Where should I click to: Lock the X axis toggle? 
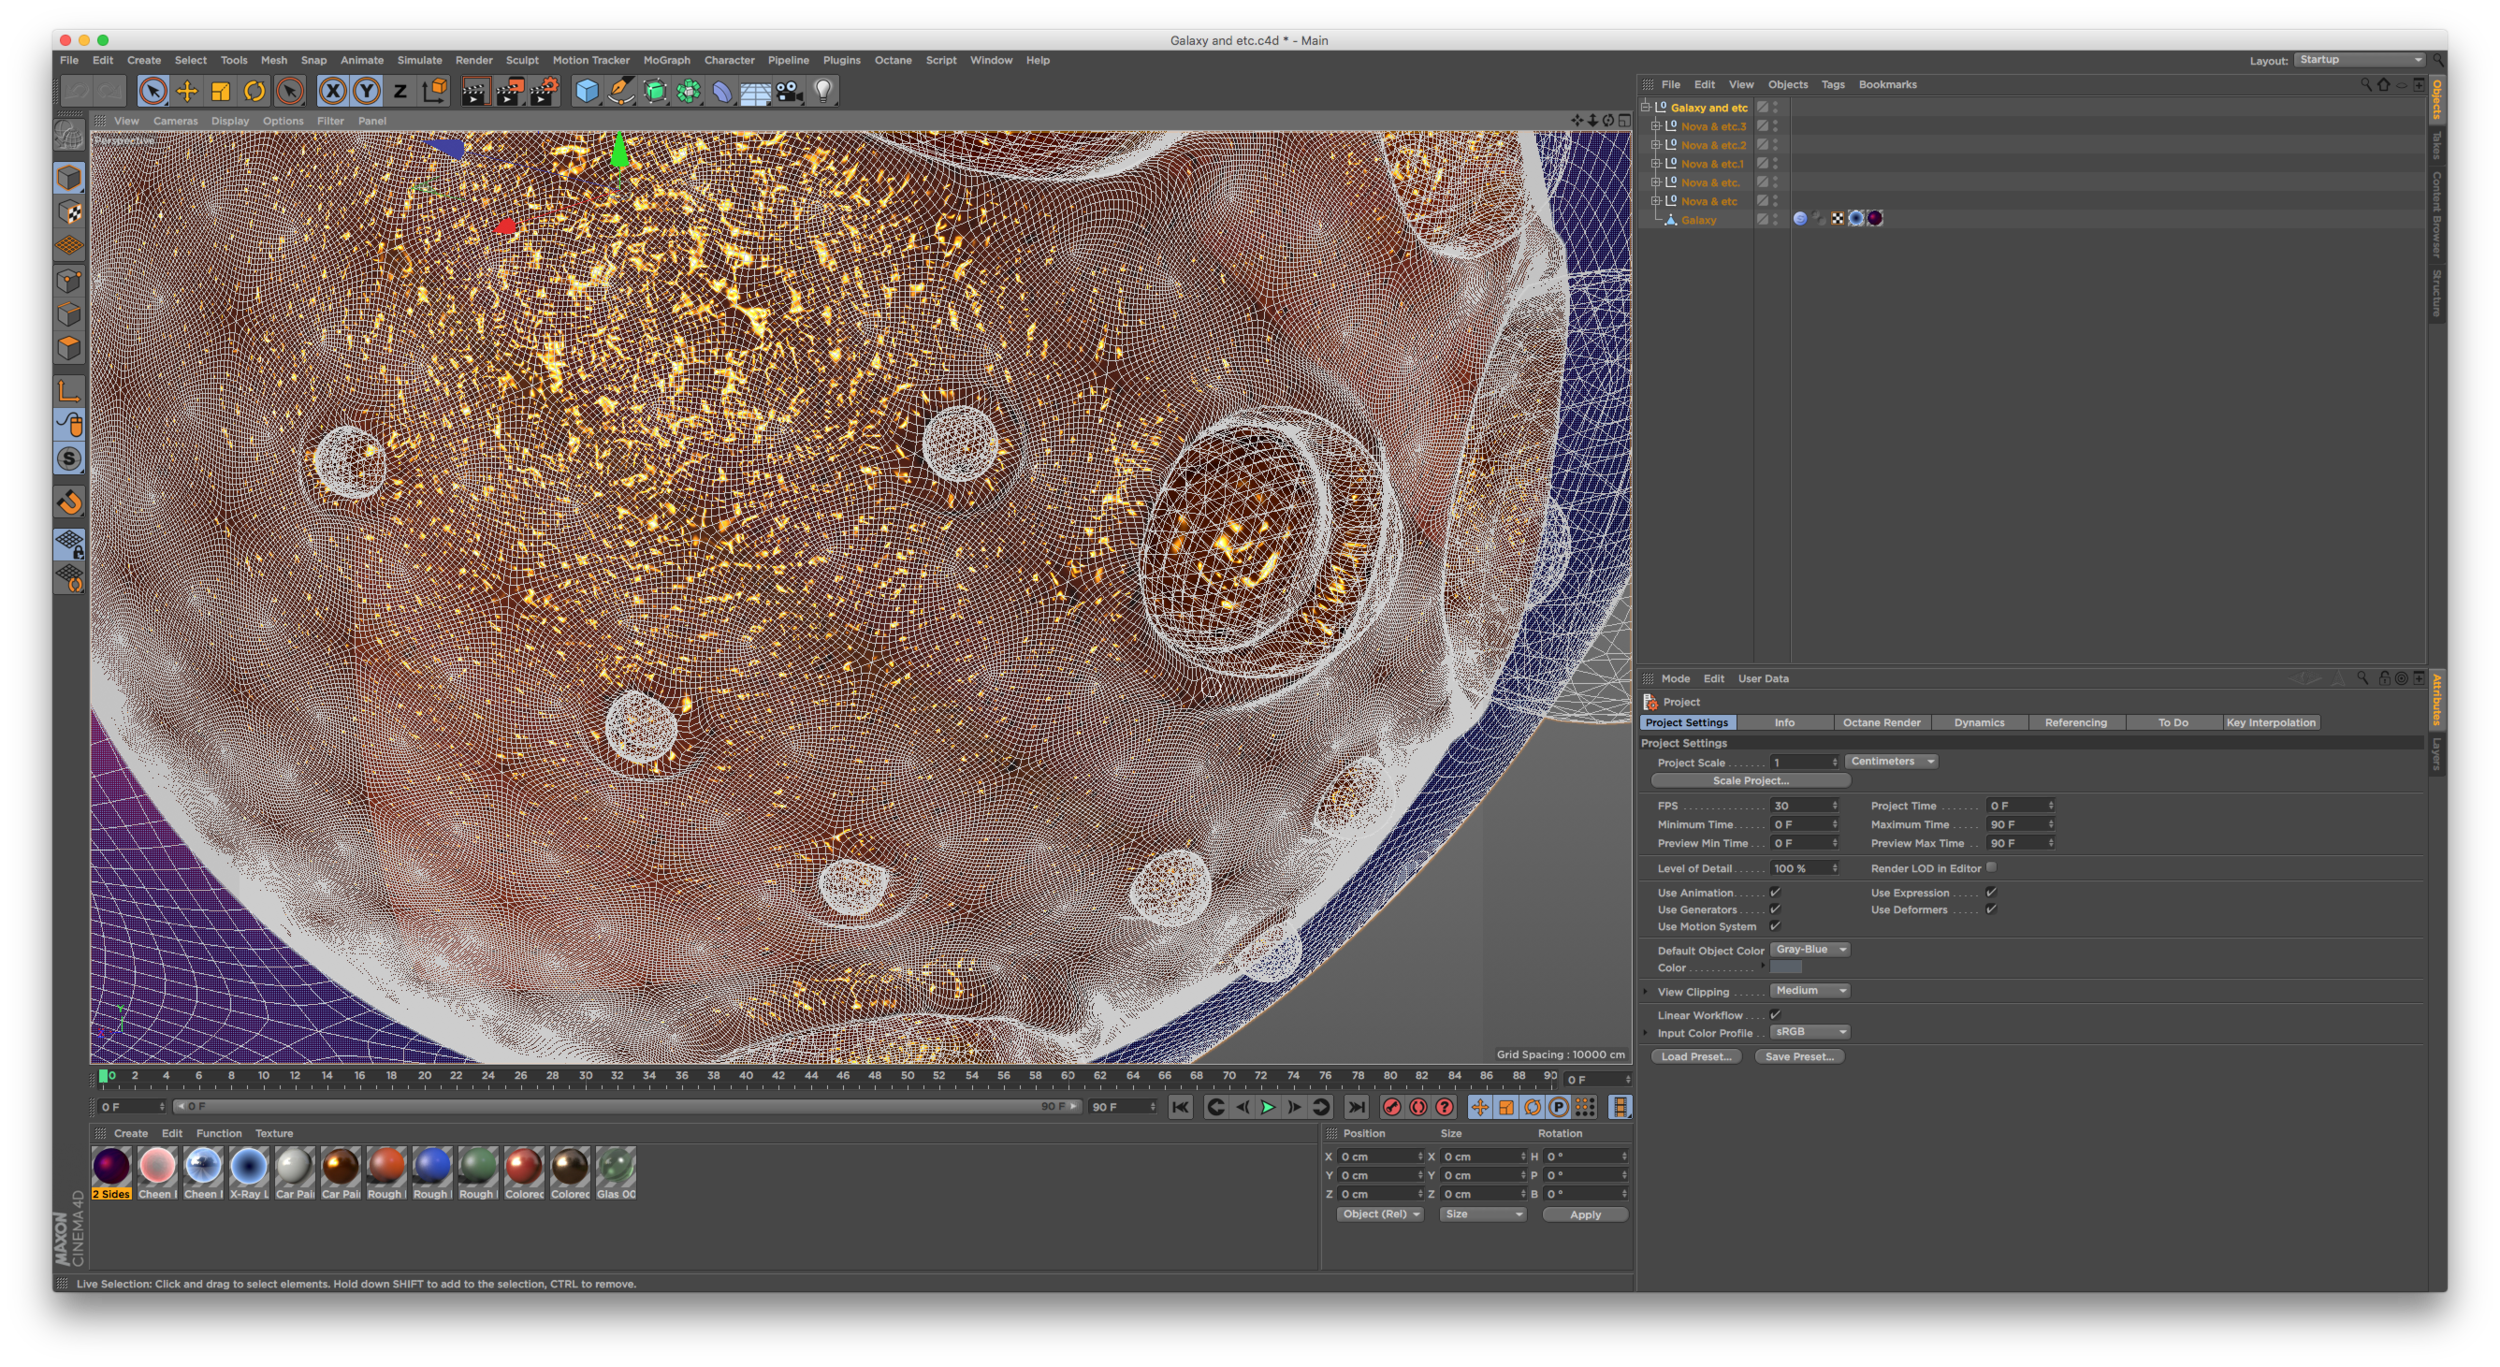tap(333, 92)
